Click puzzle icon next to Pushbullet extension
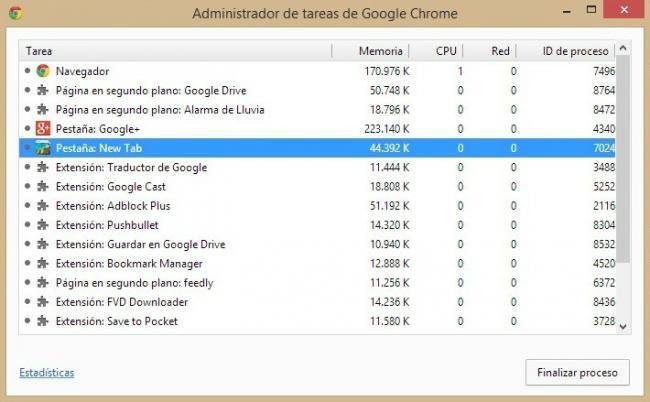650x402 pixels. pyautogui.click(x=43, y=225)
